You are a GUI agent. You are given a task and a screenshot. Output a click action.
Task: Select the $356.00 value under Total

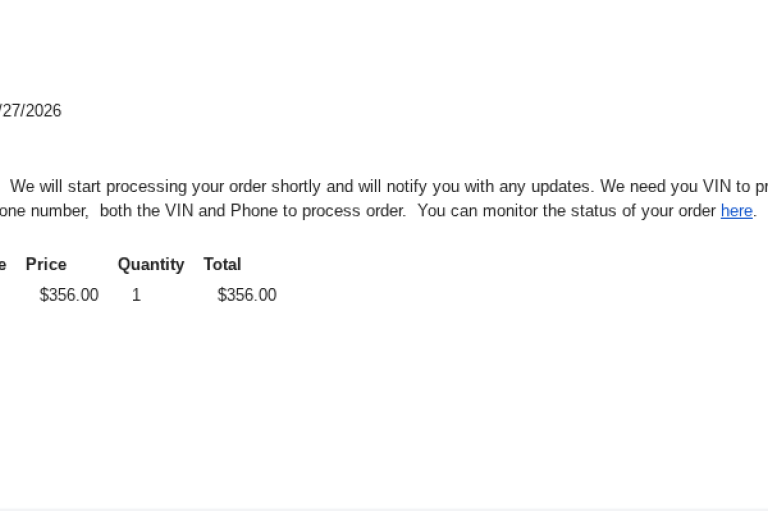pyautogui.click(x=247, y=295)
